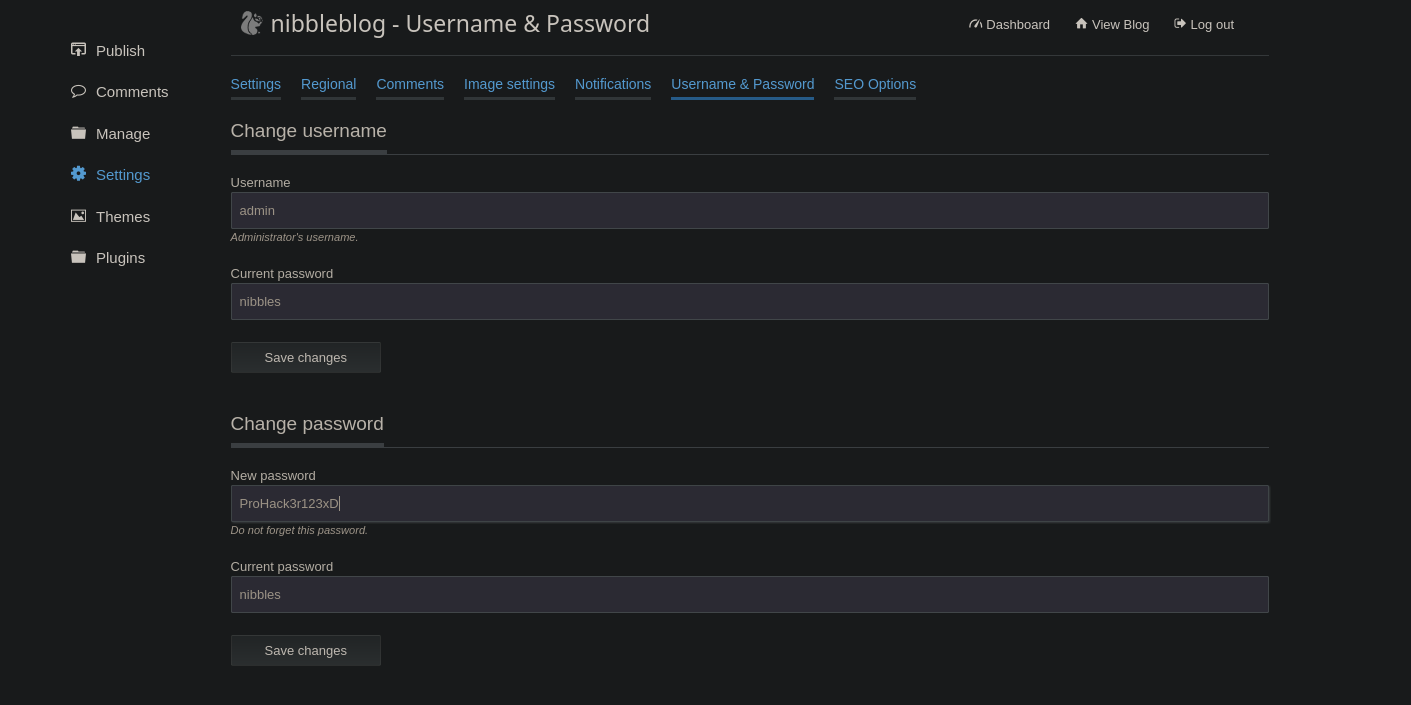1411x705 pixels.
Task: Save changes in the Change password section
Action: (x=305, y=650)
